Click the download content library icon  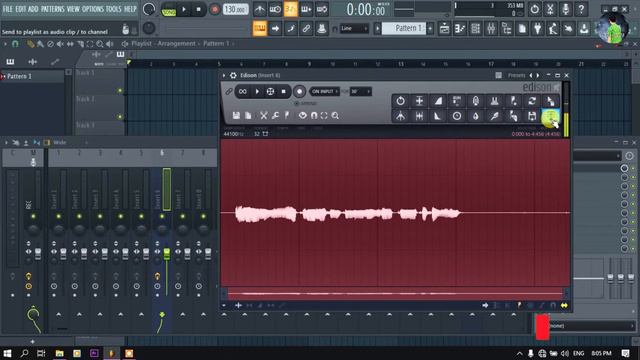click(x=584, y=28)
